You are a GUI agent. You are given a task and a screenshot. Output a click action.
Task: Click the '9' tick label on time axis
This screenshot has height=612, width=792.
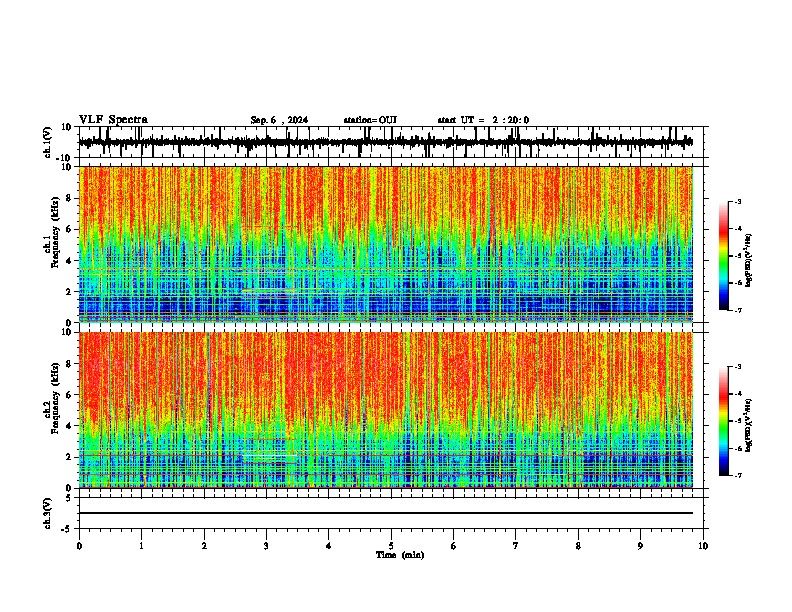(x=640, y=546)
